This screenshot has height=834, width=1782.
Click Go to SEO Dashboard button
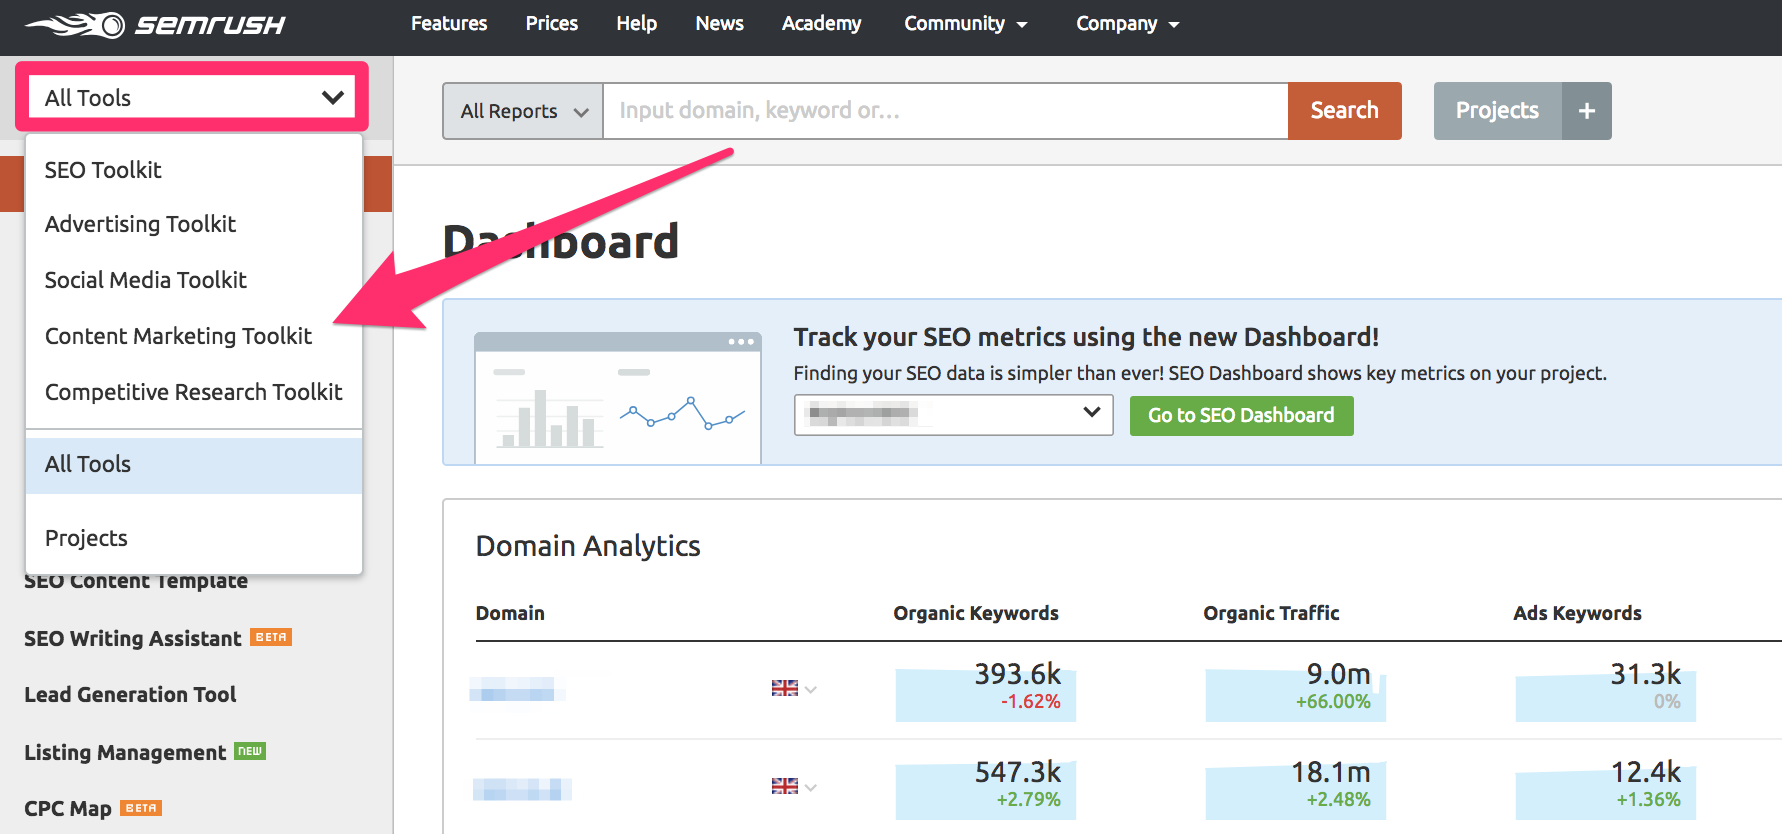click(1241, 415)
